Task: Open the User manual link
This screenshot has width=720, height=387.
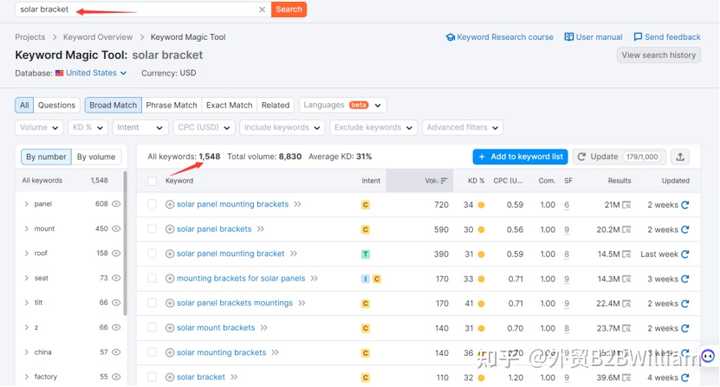Action: pos(593,37)
